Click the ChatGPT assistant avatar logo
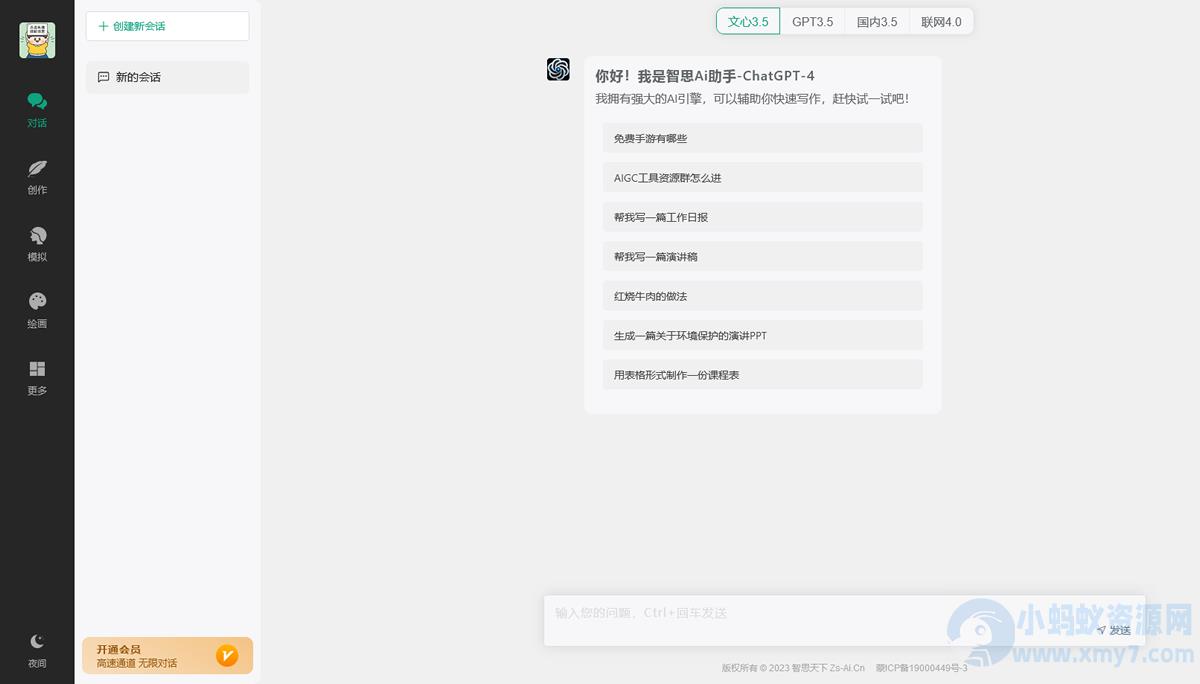The image size is (1200, 684). pos(558,69)
